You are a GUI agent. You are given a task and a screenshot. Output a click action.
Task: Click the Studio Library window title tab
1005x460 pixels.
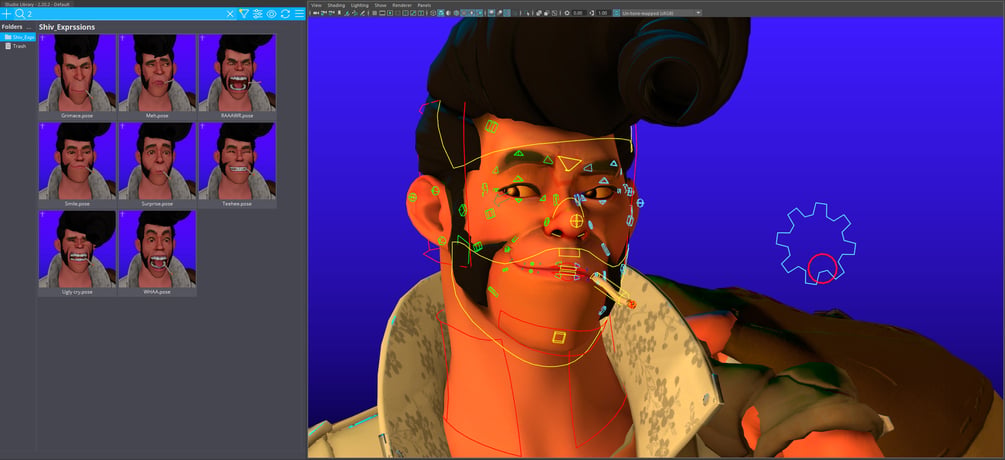point(37,4)
